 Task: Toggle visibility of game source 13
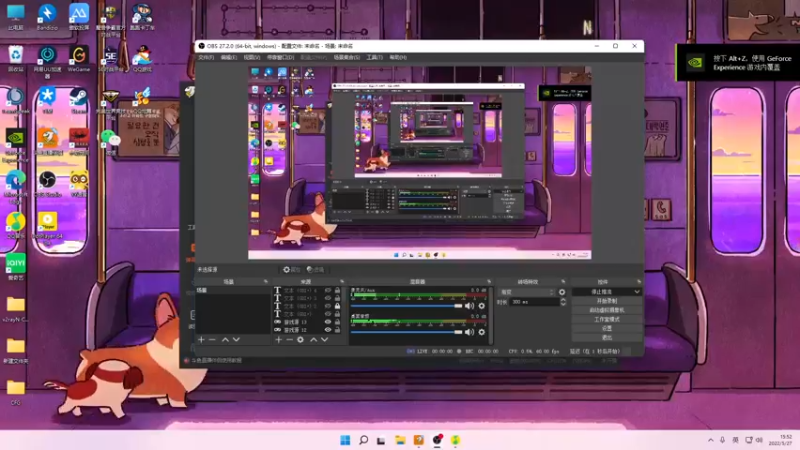point(328,322)
